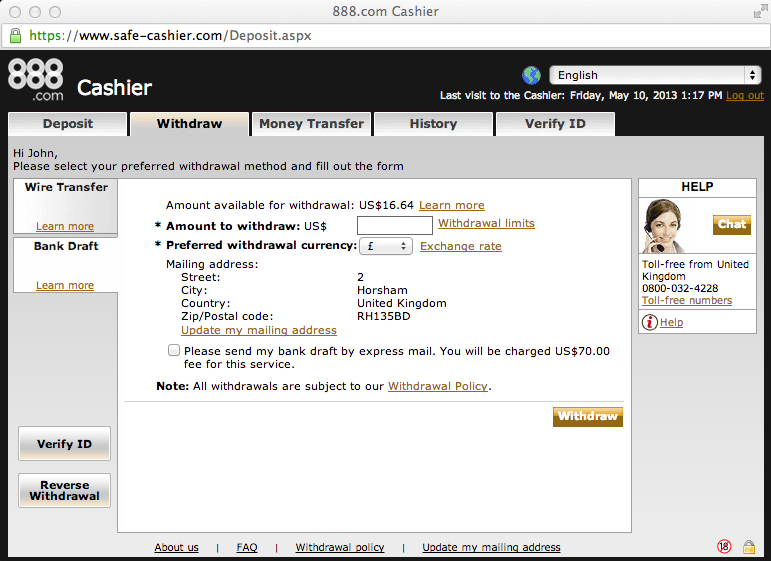Click the gold padlock security icon
Screen dimensions: 771x561
tap(748, 546)
